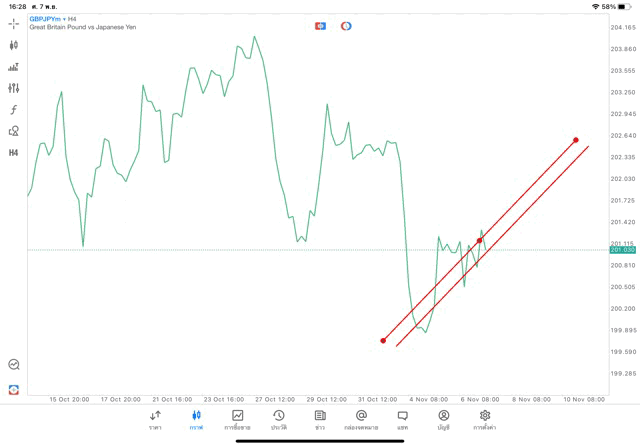Open the drawing objects shapes tool
640x447 pixels.
[14, 131]
